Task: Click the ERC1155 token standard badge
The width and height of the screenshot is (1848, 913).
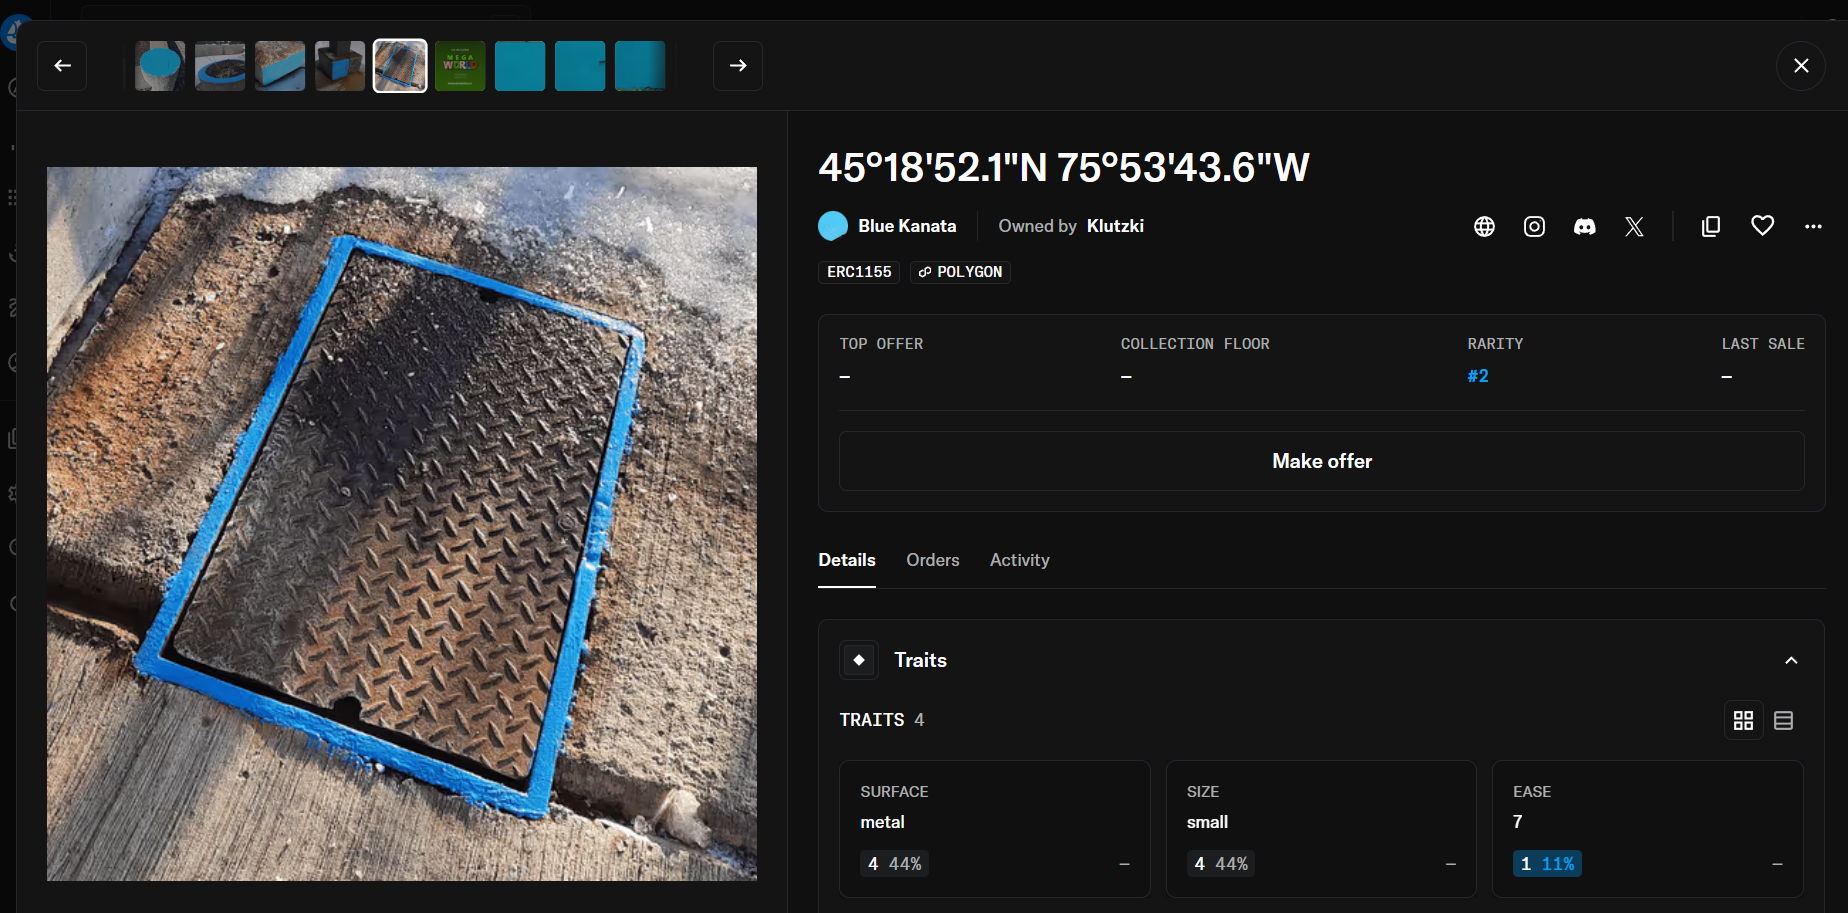Action: coord(859,272)
